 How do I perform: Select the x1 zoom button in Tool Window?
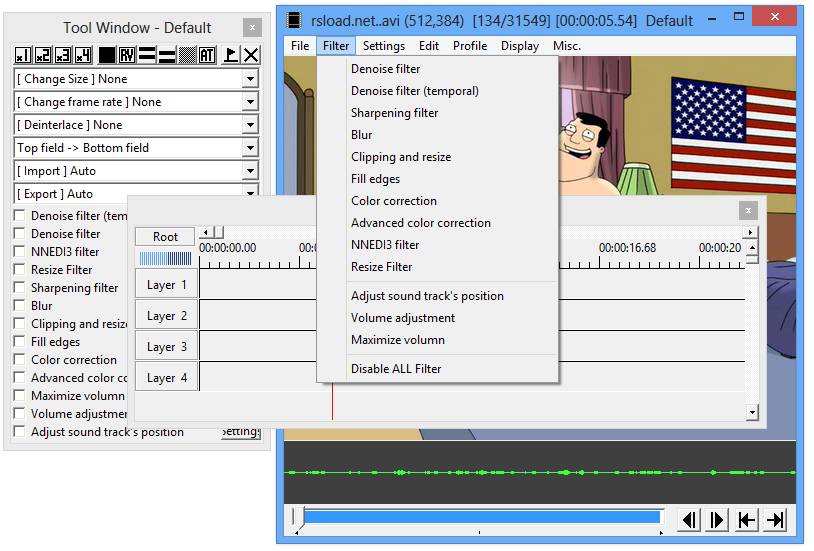23,55
